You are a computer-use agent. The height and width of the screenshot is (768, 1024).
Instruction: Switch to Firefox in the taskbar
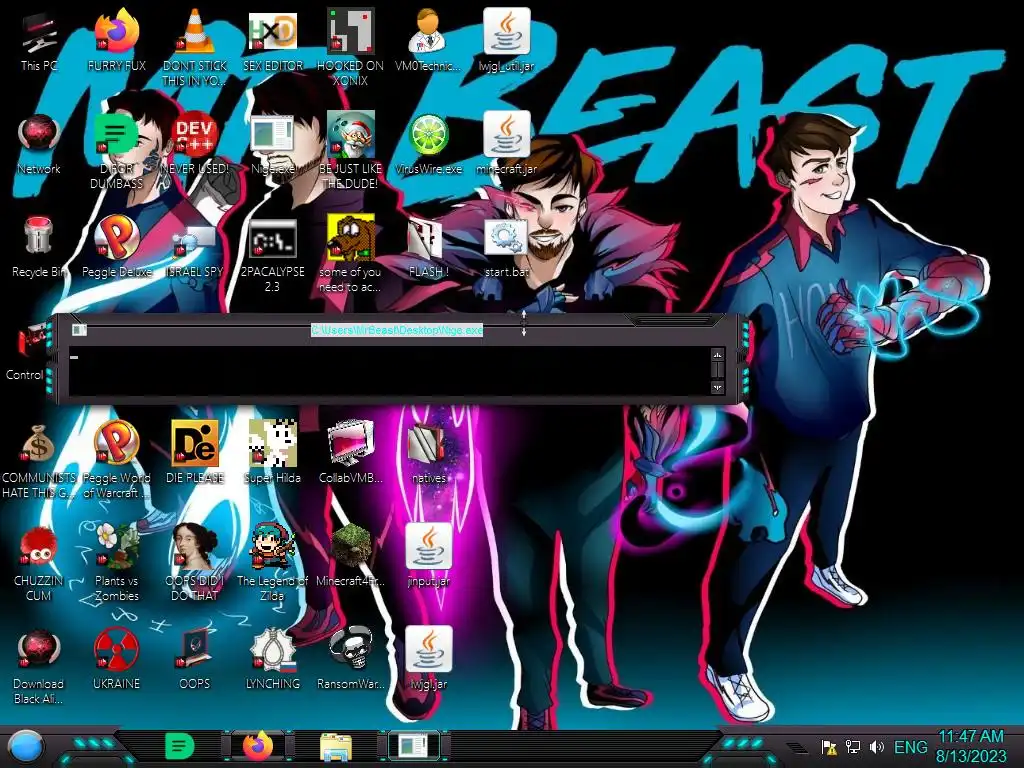pos(259,746)
